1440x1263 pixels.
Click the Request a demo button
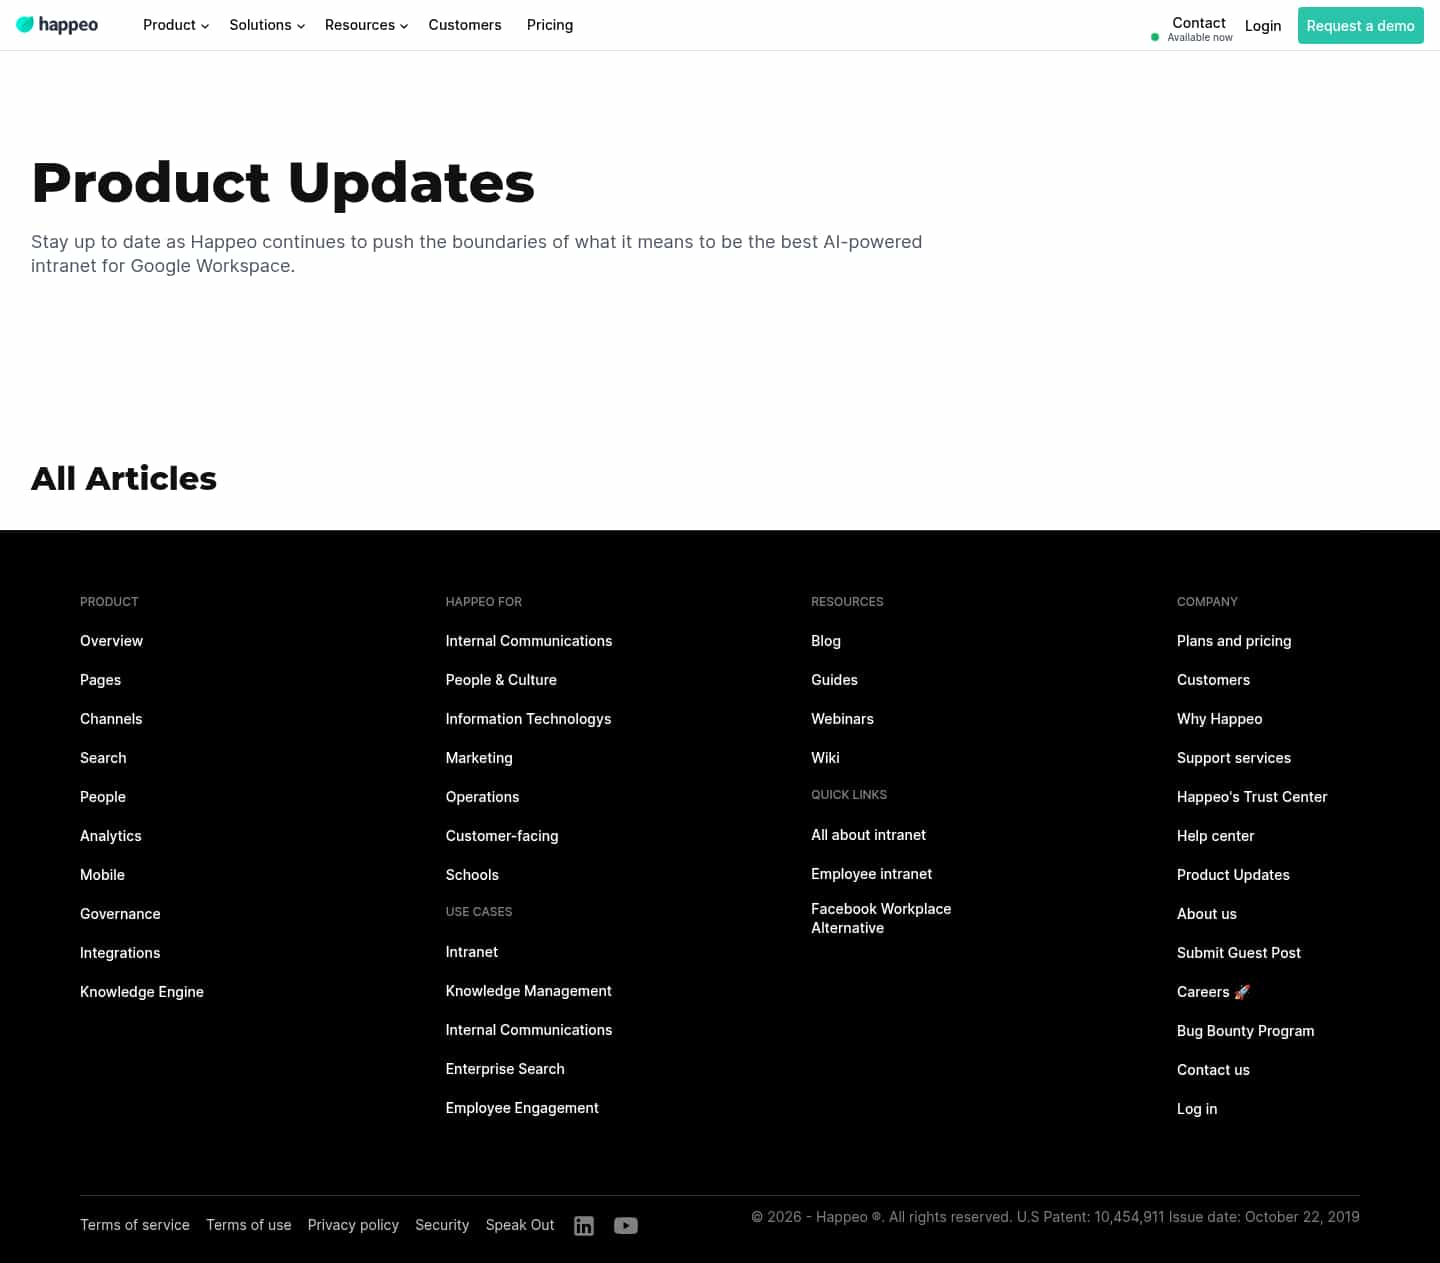point(1360,25)
